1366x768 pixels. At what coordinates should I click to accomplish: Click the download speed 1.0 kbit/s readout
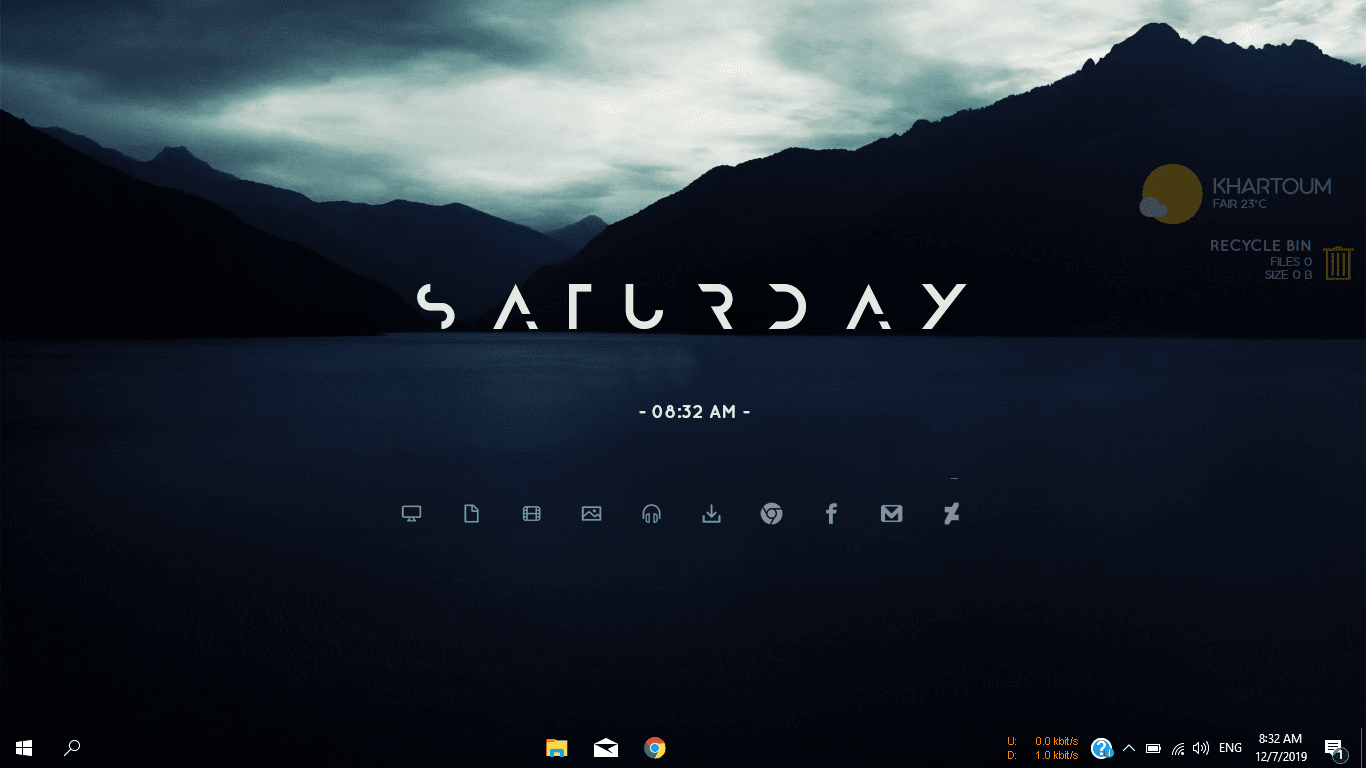[x=1056, y=756]
